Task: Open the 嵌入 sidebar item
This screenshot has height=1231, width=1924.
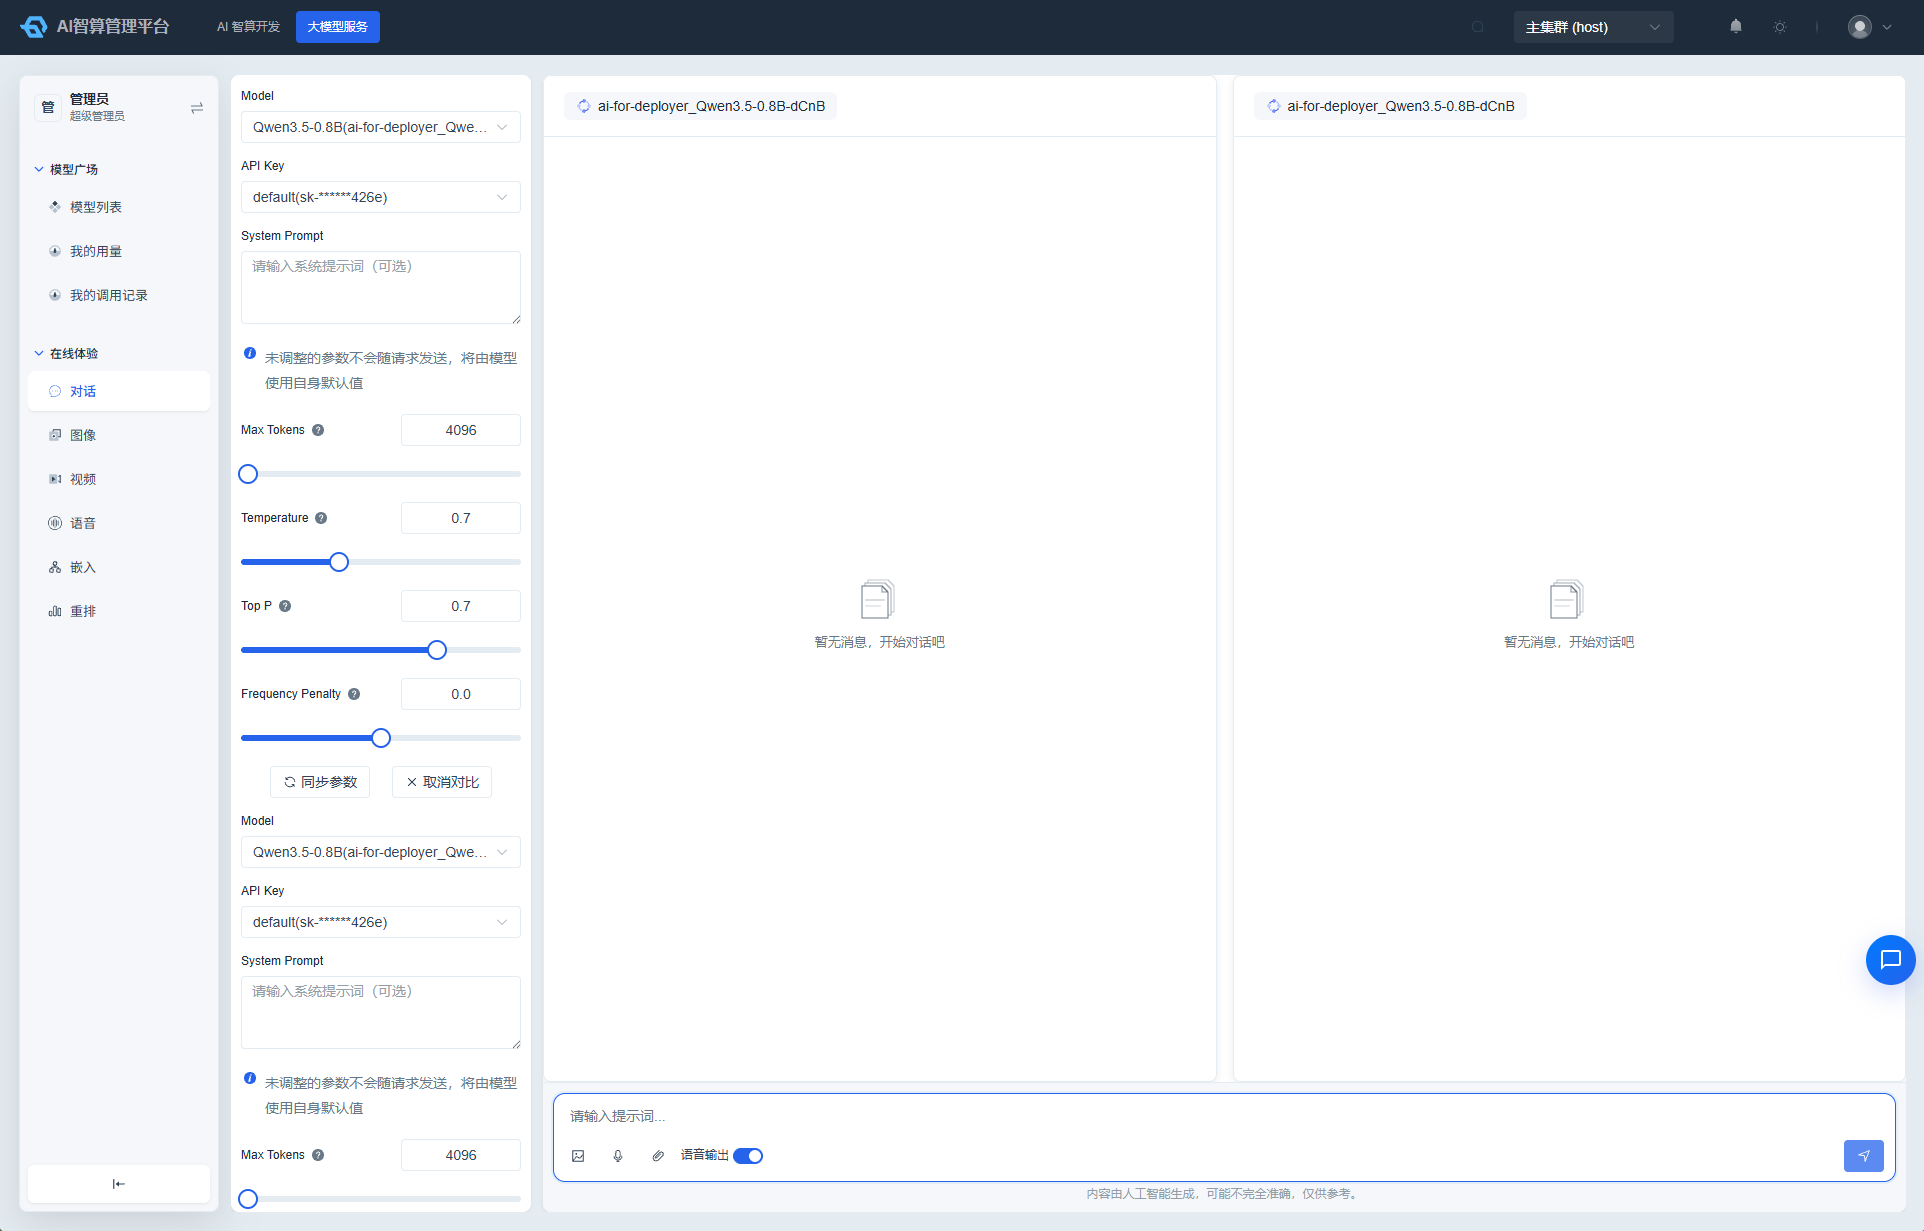Action: point(119,567)
